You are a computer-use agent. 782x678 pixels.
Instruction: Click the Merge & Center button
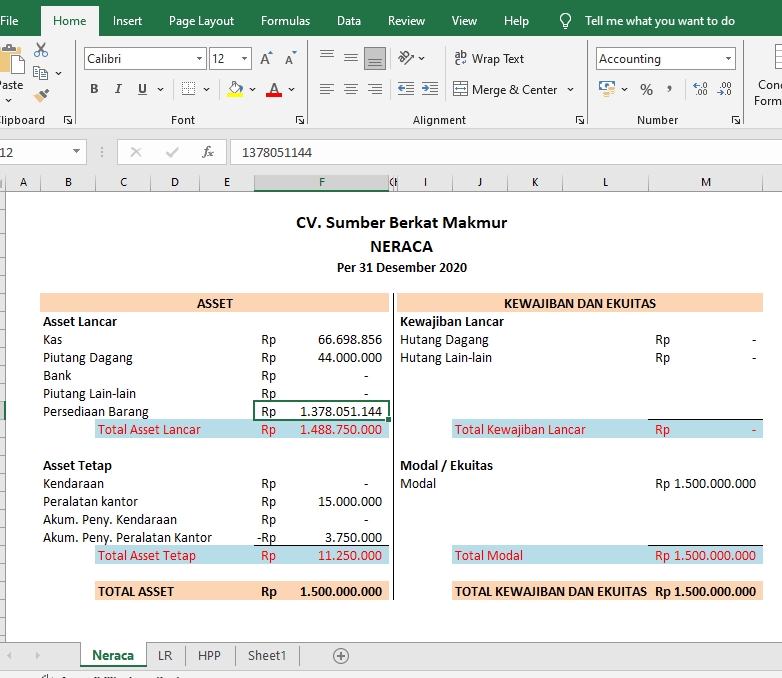click(x=505, y=90)
